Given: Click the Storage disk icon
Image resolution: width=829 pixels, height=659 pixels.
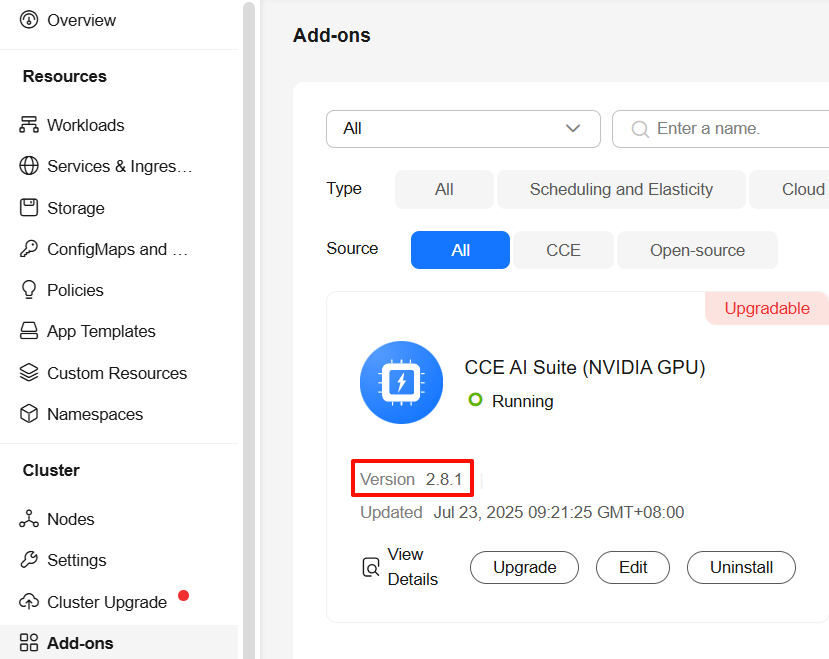Looking at the screenshot, I should [29, 207].
